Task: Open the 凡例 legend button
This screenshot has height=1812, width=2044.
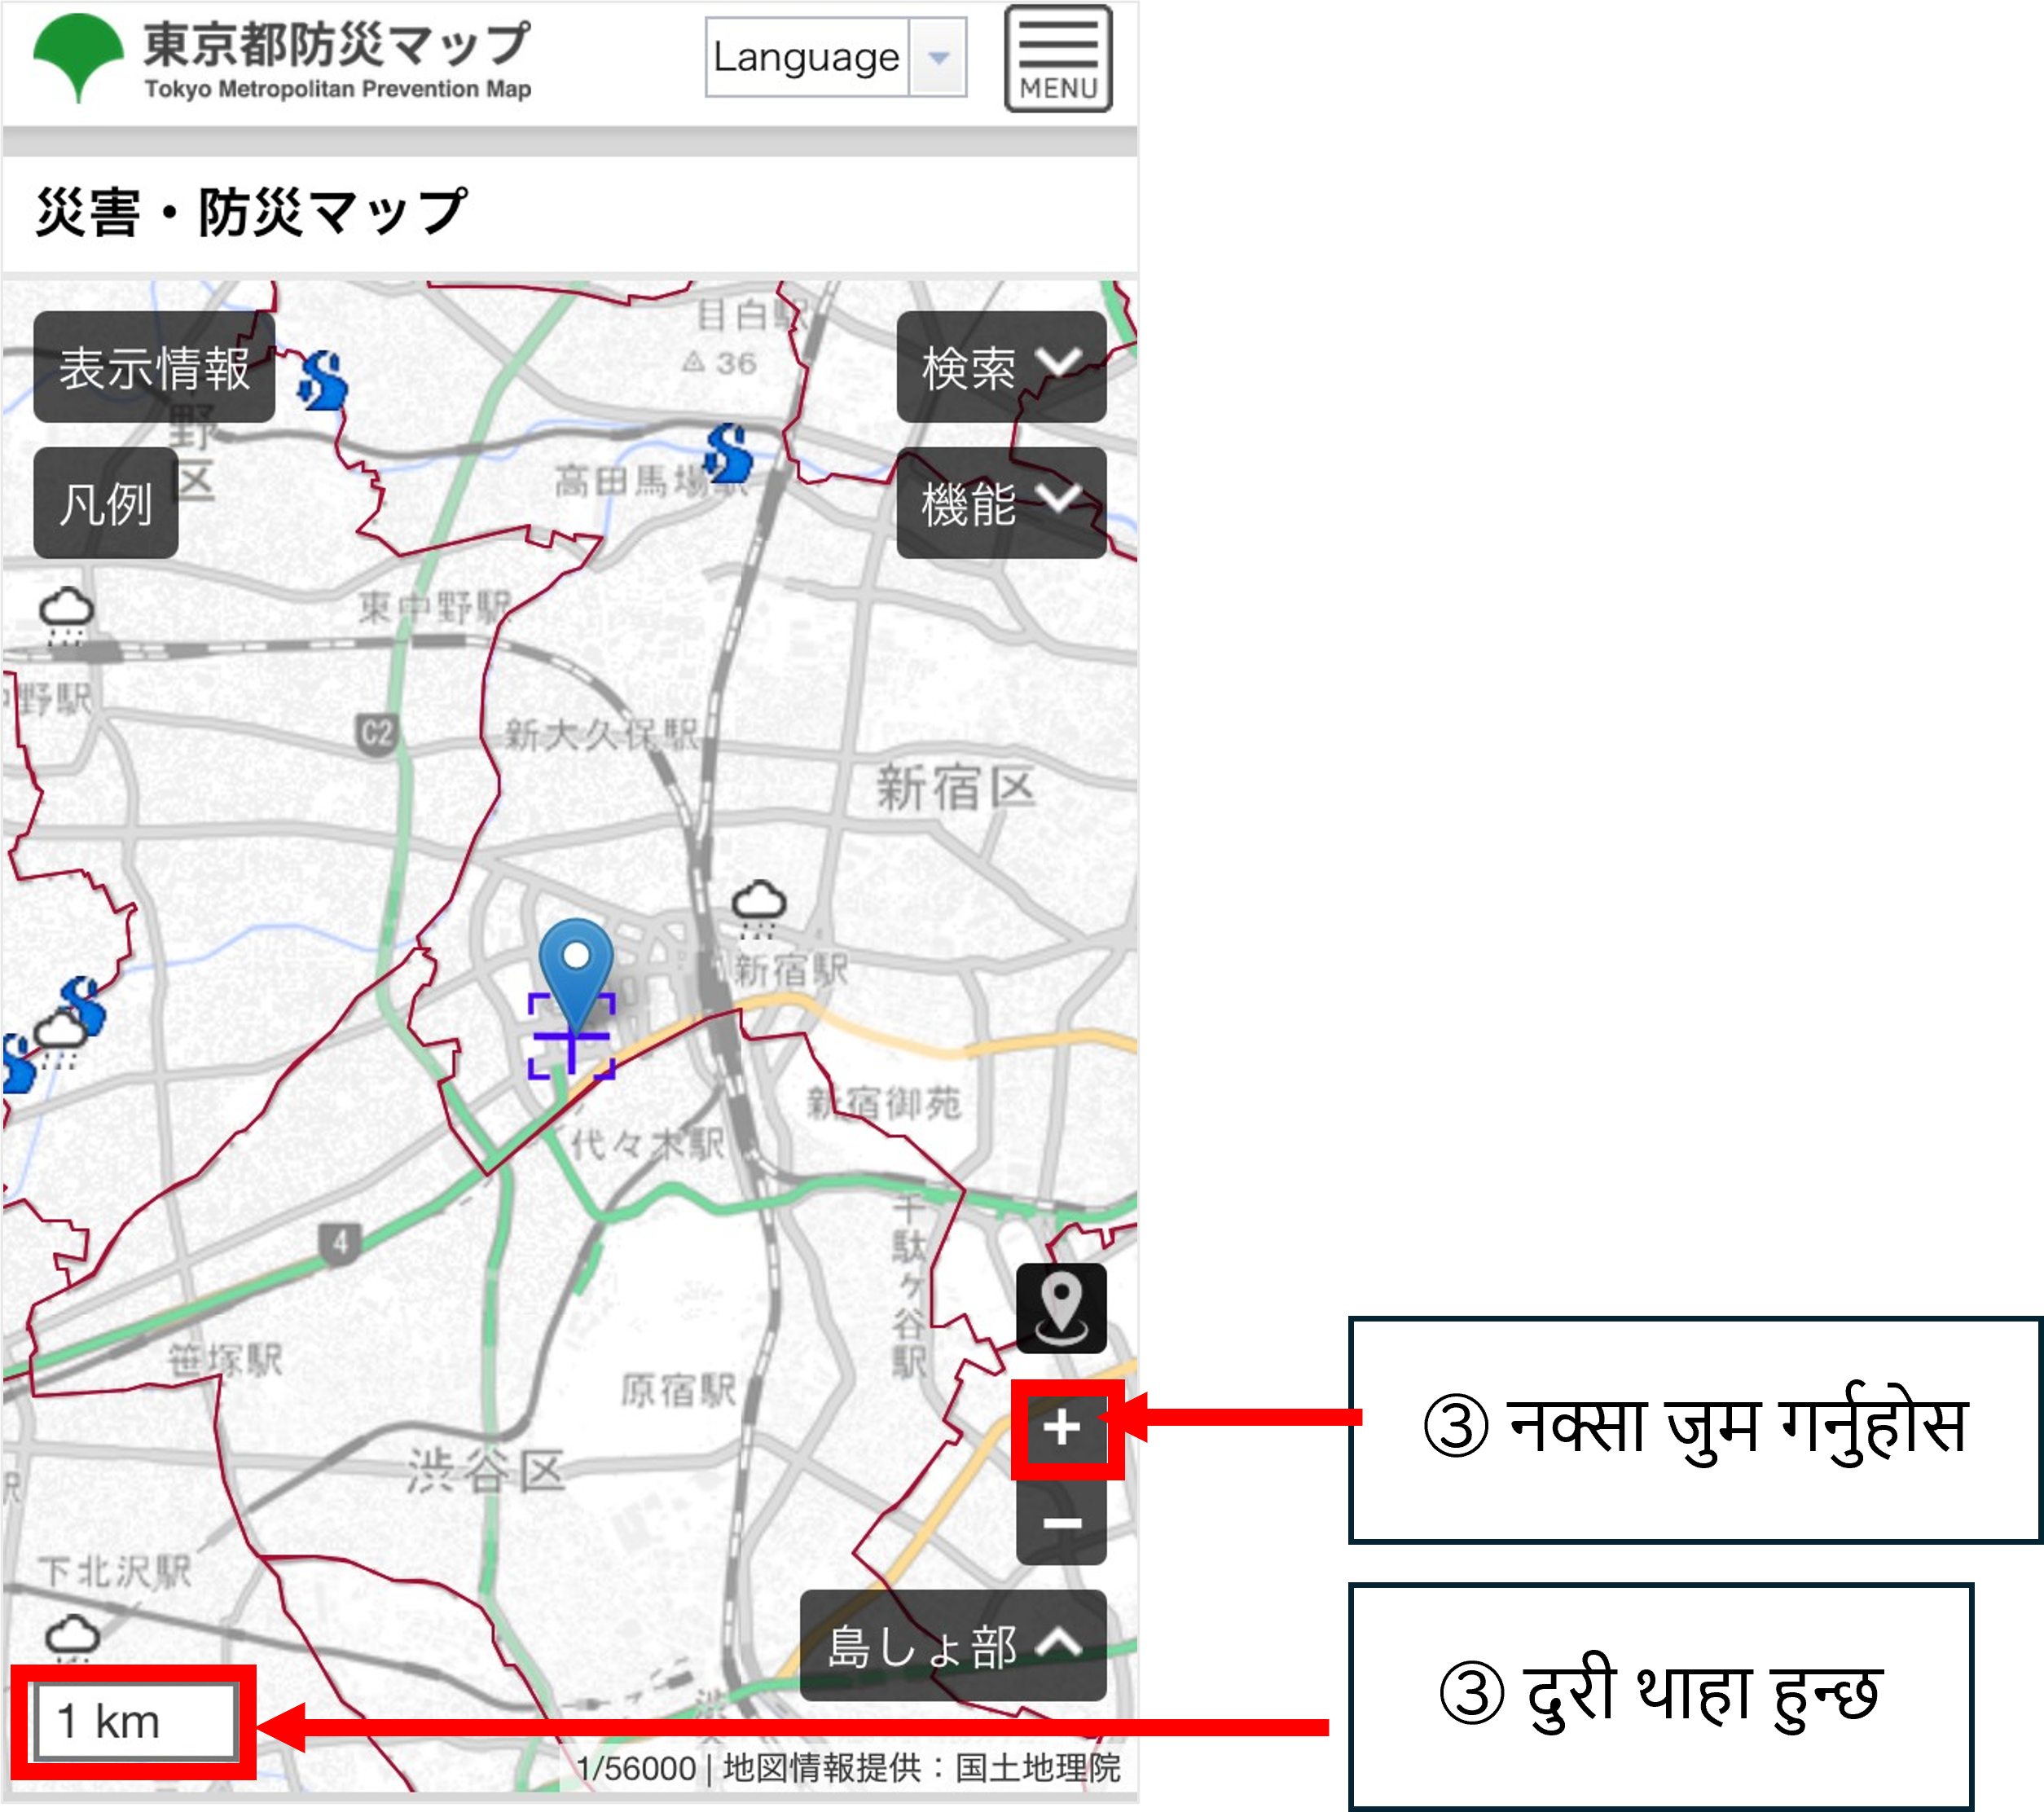Action: click(x=106, y=503)
